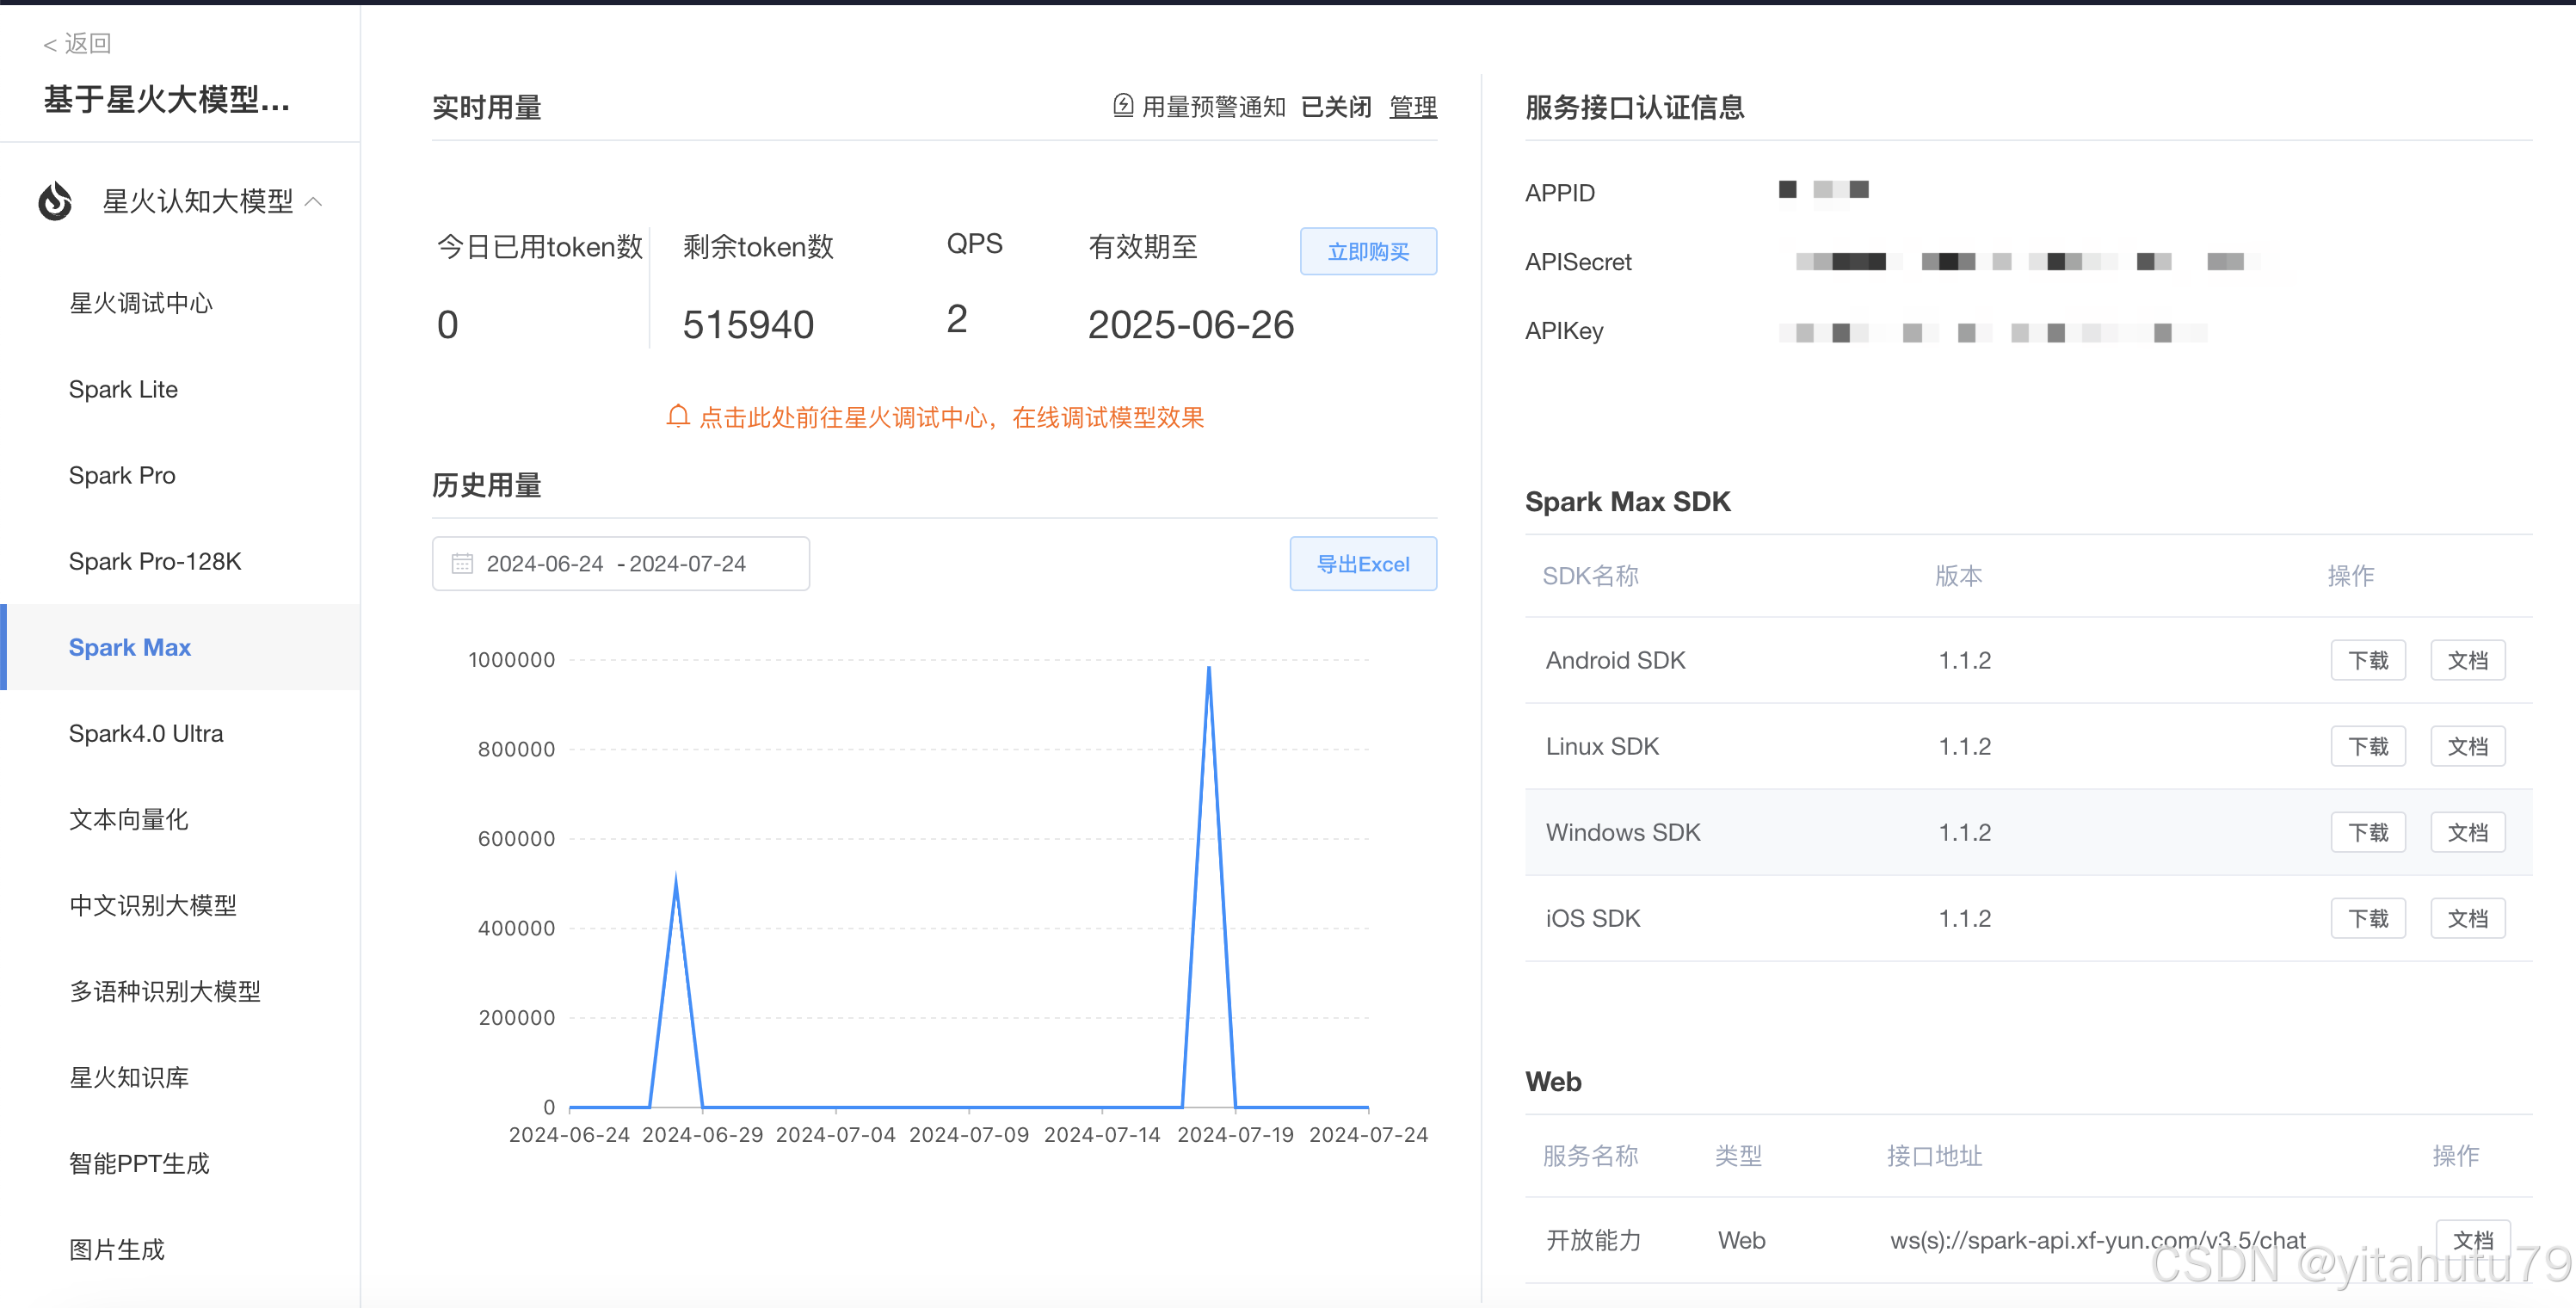Image resolution: width=2576 pixels, height=1308 pixels.
Task: Select Spark Lite in the sidebar
Action: point(123,389)
